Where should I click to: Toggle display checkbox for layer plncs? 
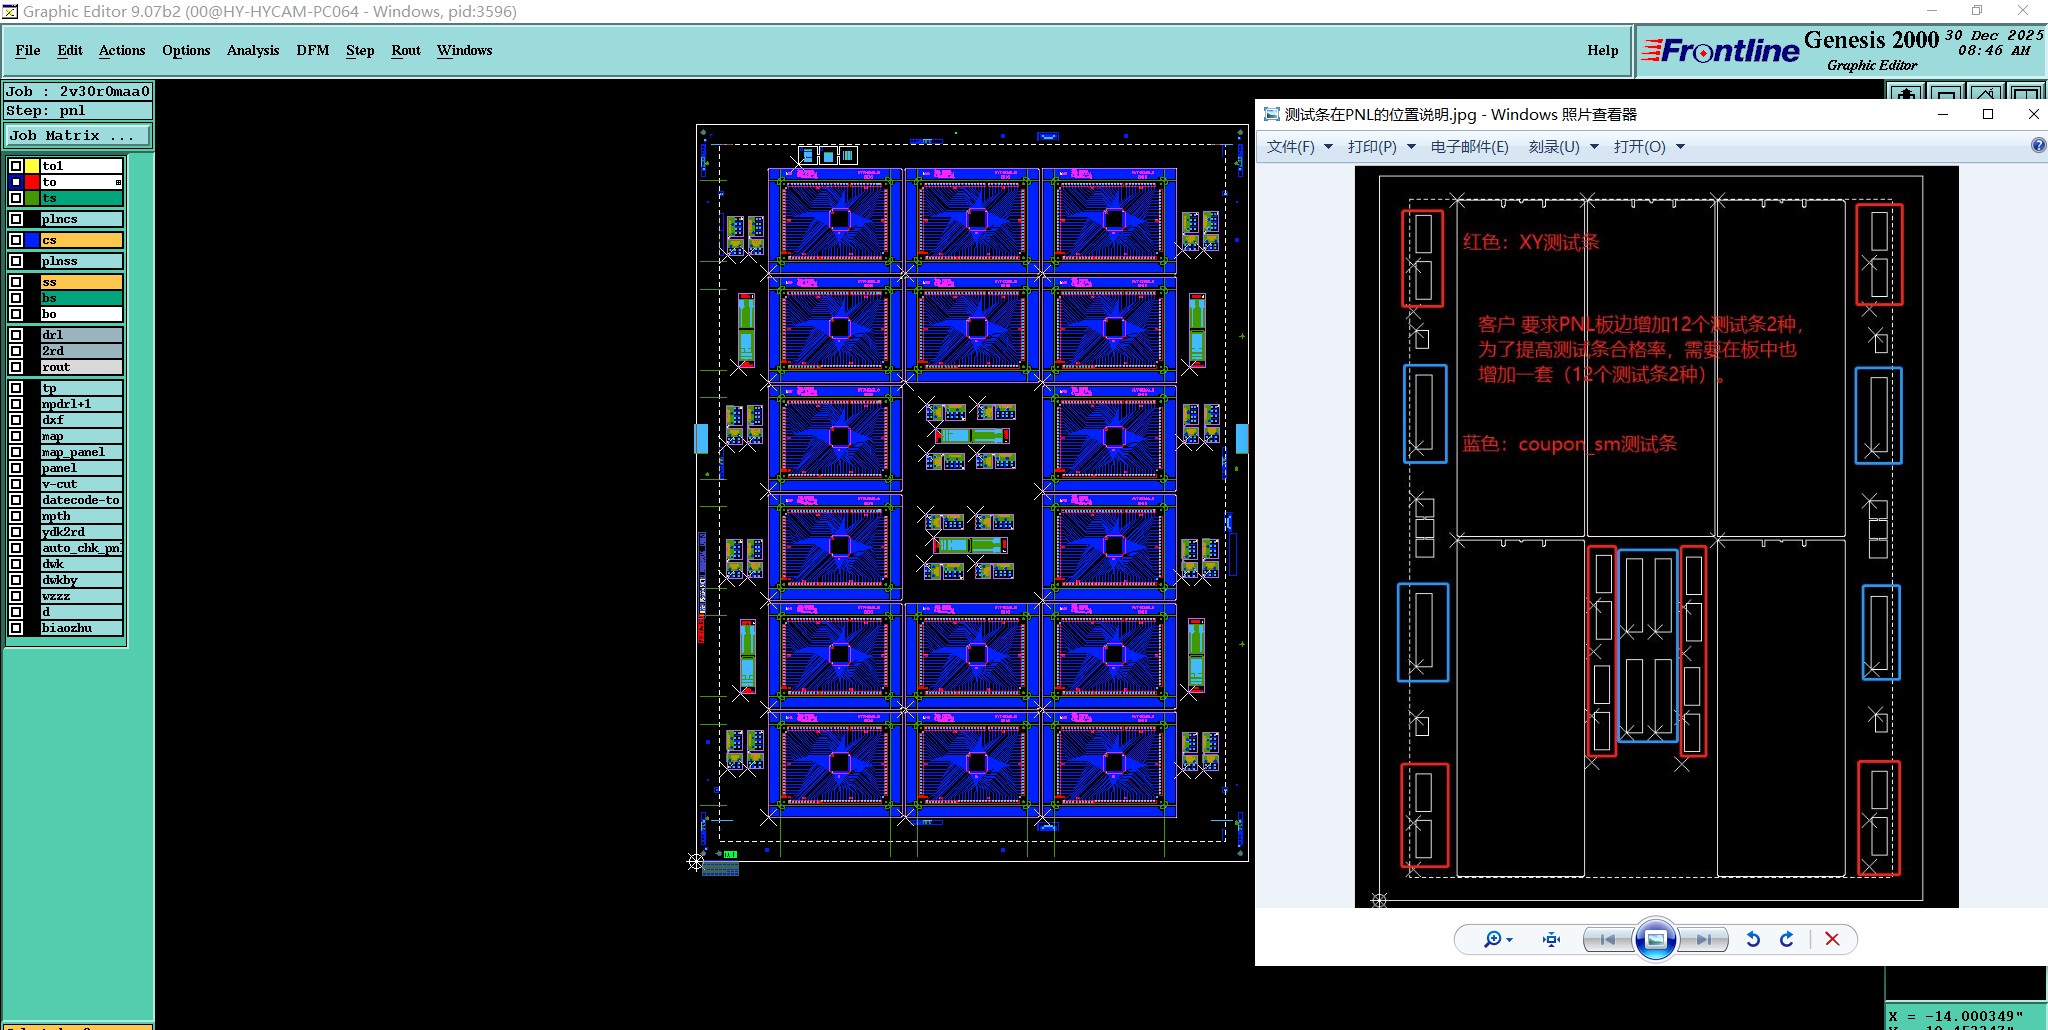click(x=16, y=219)
